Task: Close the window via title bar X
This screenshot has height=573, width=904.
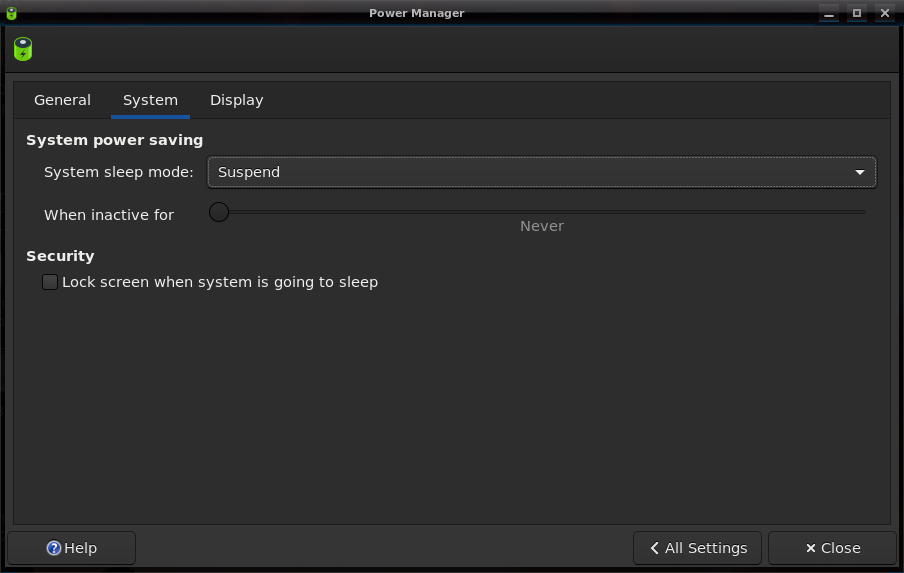Action: 884,13
